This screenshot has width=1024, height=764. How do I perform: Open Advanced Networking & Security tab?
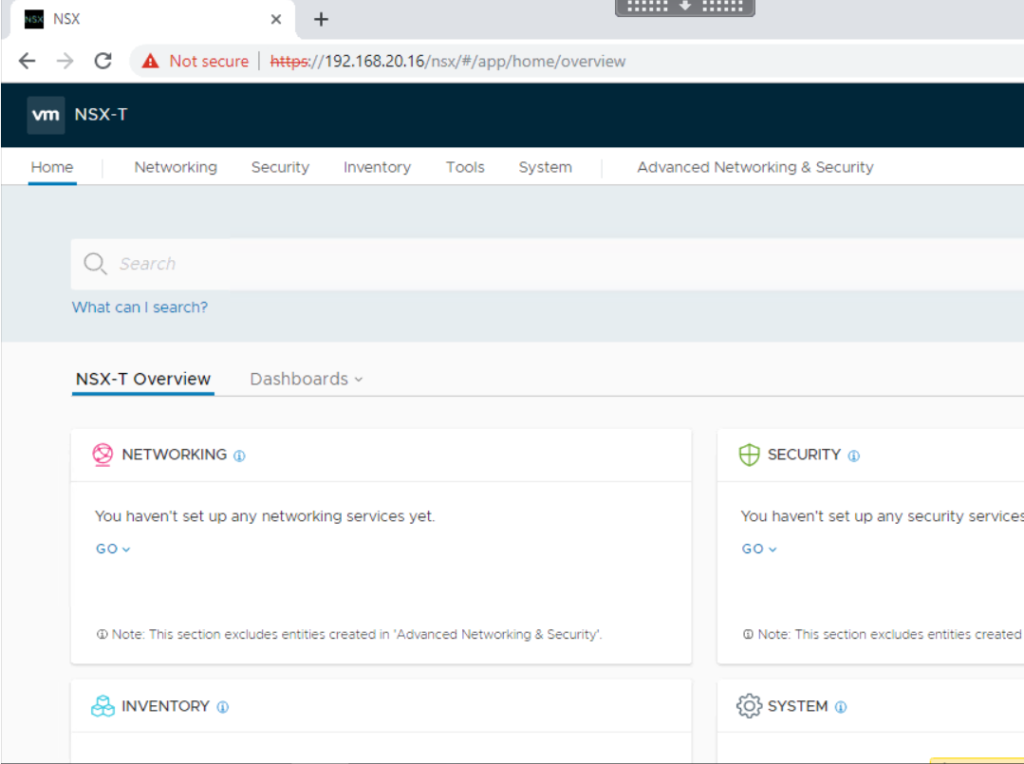coord(755,167)
